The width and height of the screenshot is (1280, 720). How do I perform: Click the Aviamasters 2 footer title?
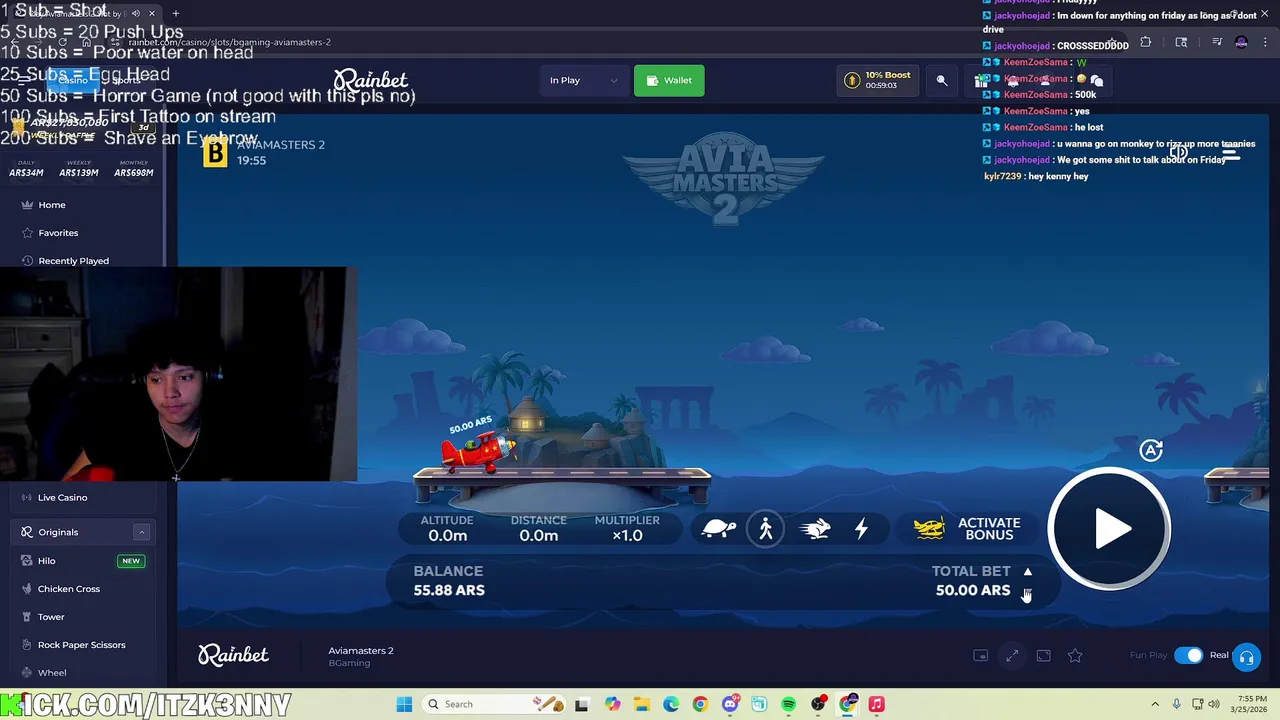[x=361, y=651]
